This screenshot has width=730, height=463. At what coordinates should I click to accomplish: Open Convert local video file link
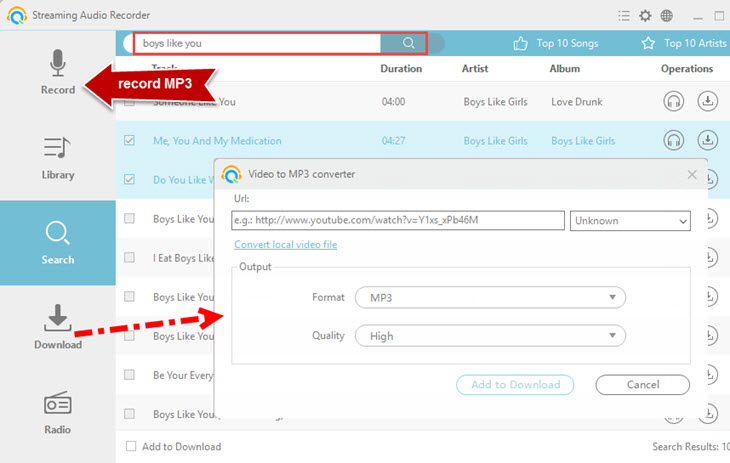pyautogui.click(x=285, y=245)
